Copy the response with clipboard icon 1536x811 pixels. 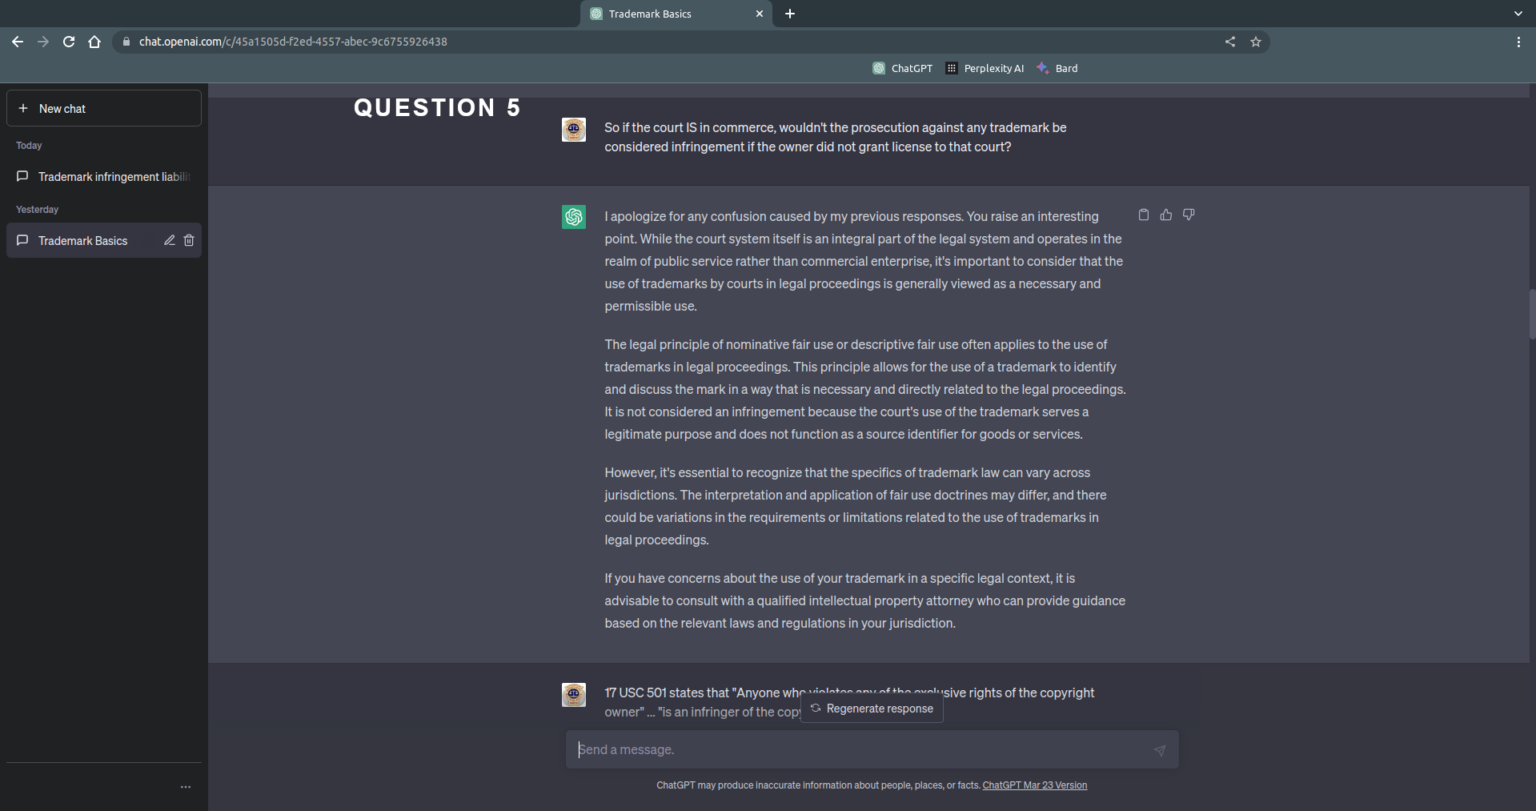1144,215
